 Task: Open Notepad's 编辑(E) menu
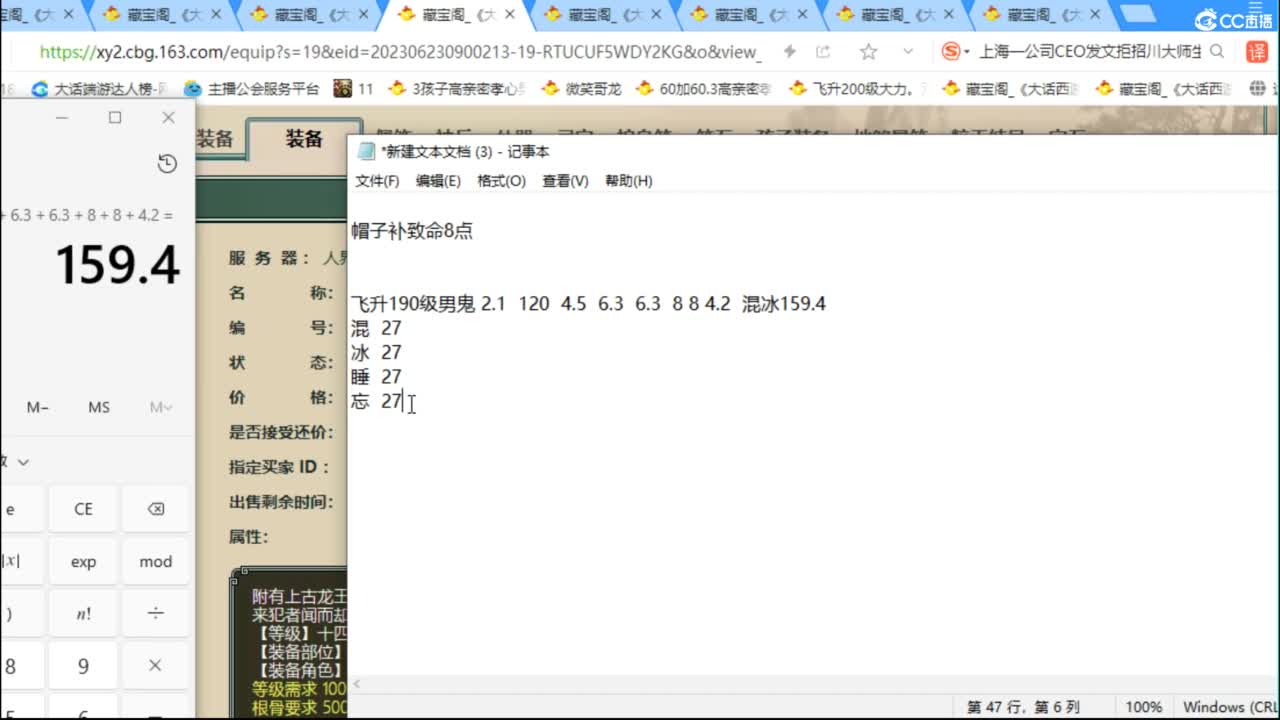click(438, 181)
